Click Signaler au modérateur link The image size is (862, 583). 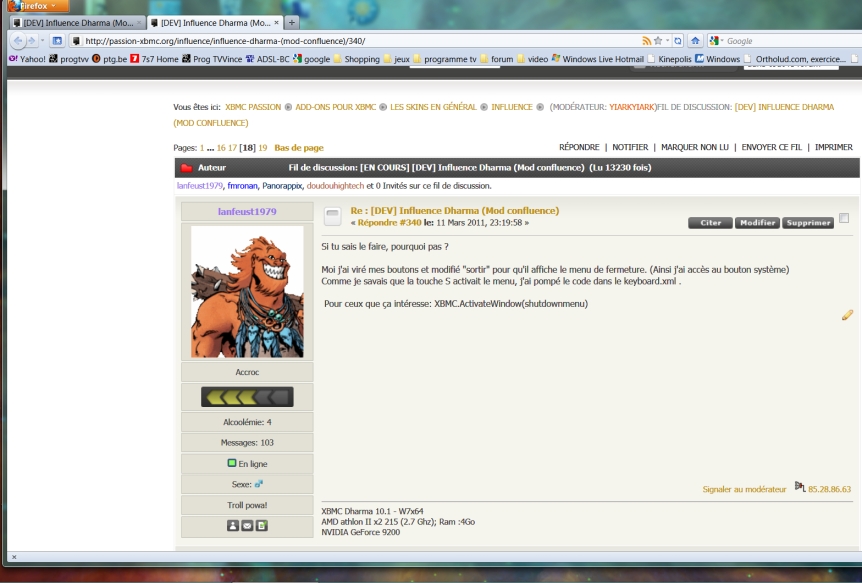pyautogui.click(x=744, y=489)
